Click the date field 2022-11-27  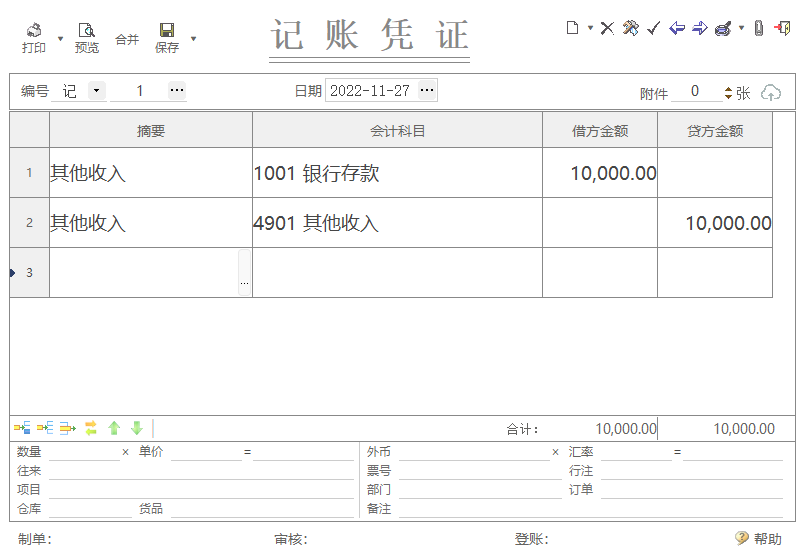click(x=371, y=91)
